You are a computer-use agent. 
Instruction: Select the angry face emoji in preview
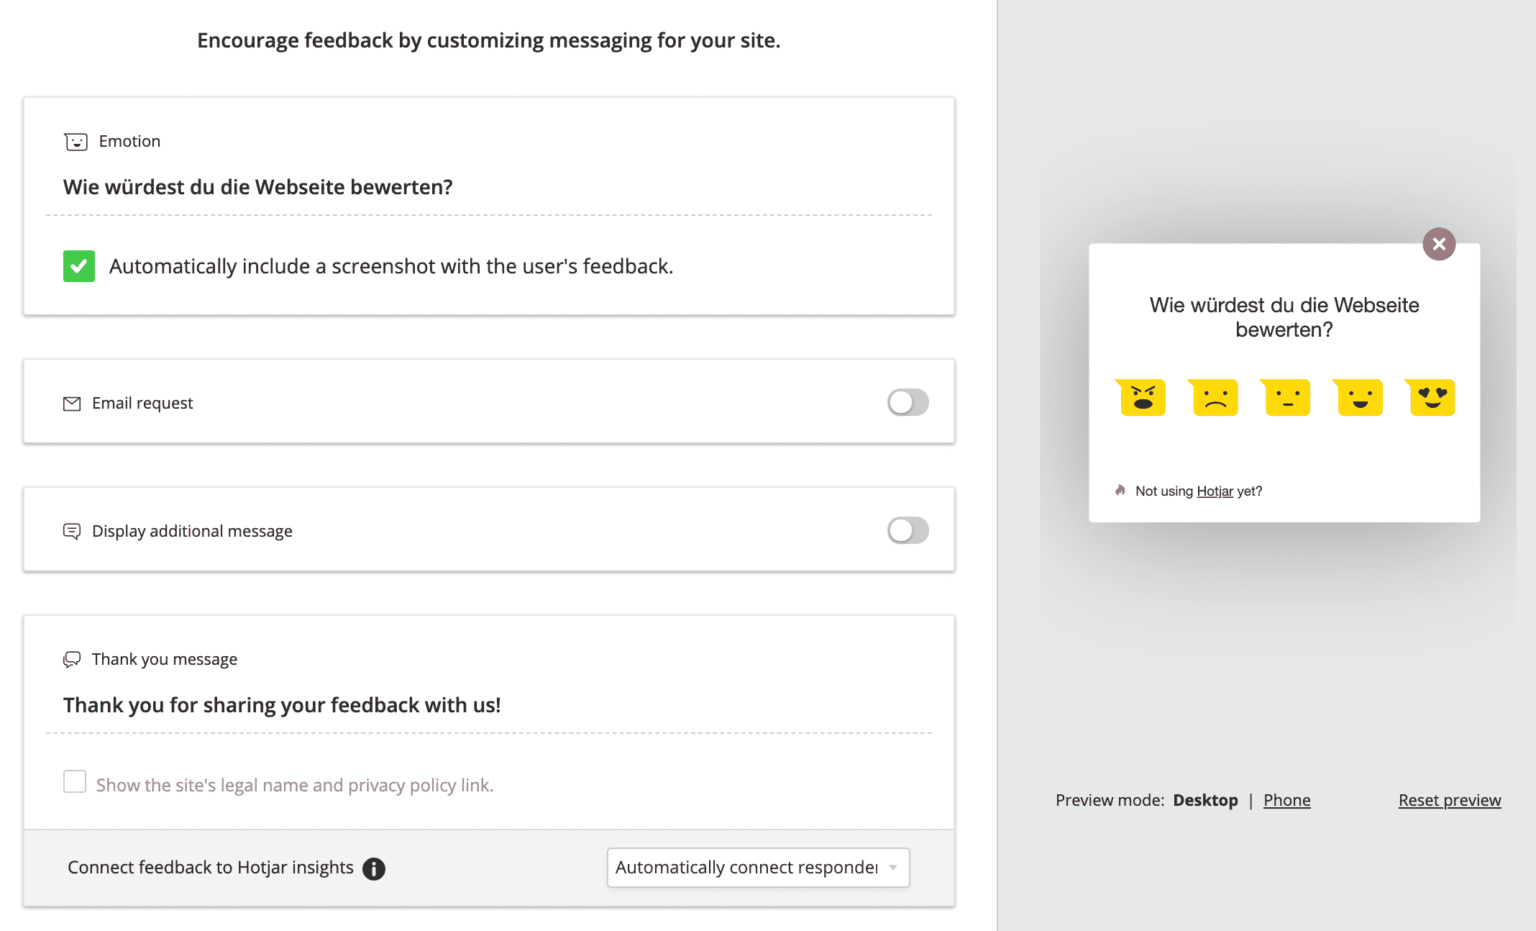click(1141, 397)
